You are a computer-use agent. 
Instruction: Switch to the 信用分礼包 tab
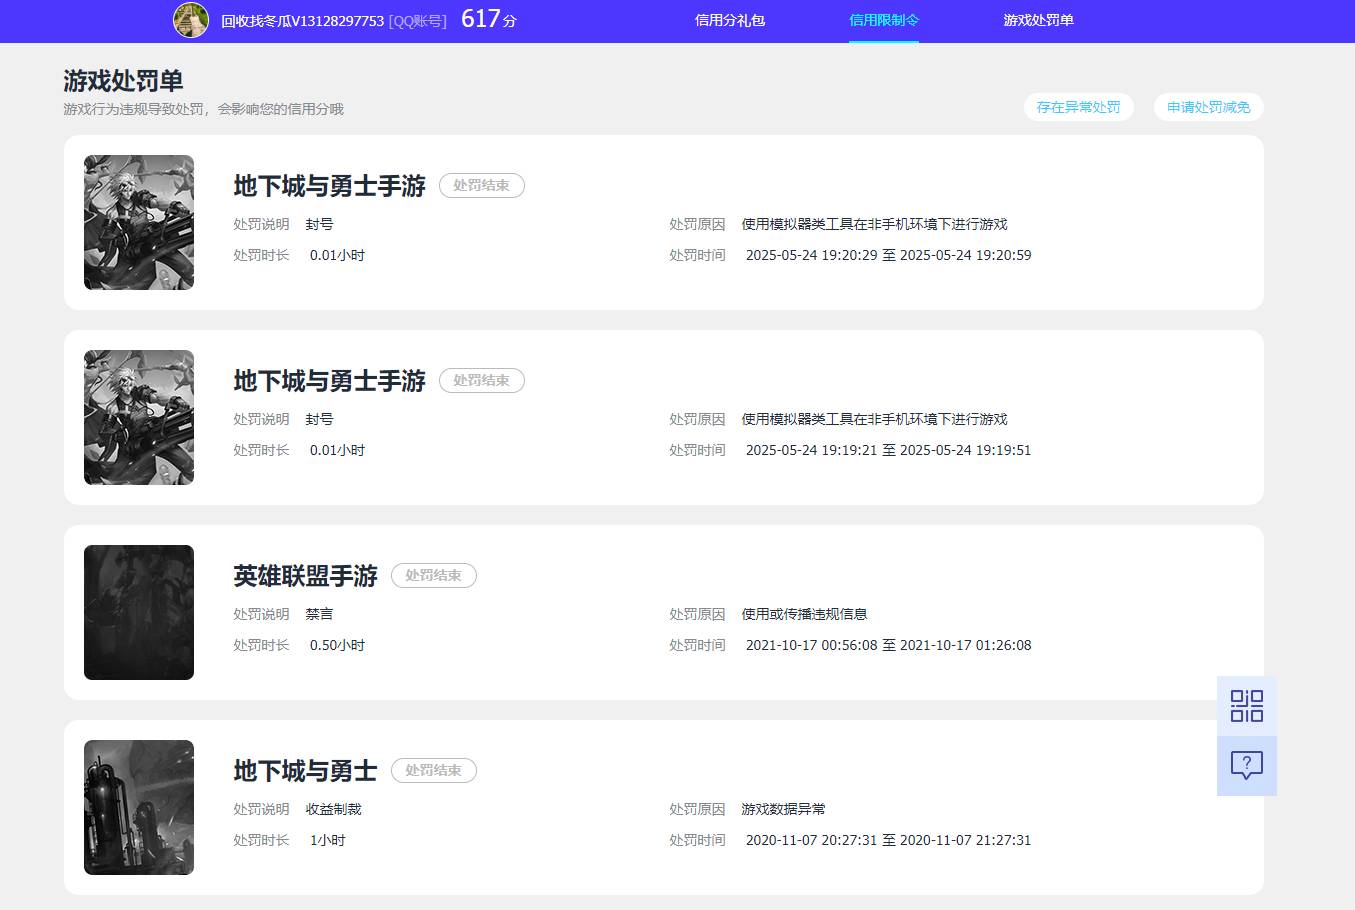[x=730, y=20]
